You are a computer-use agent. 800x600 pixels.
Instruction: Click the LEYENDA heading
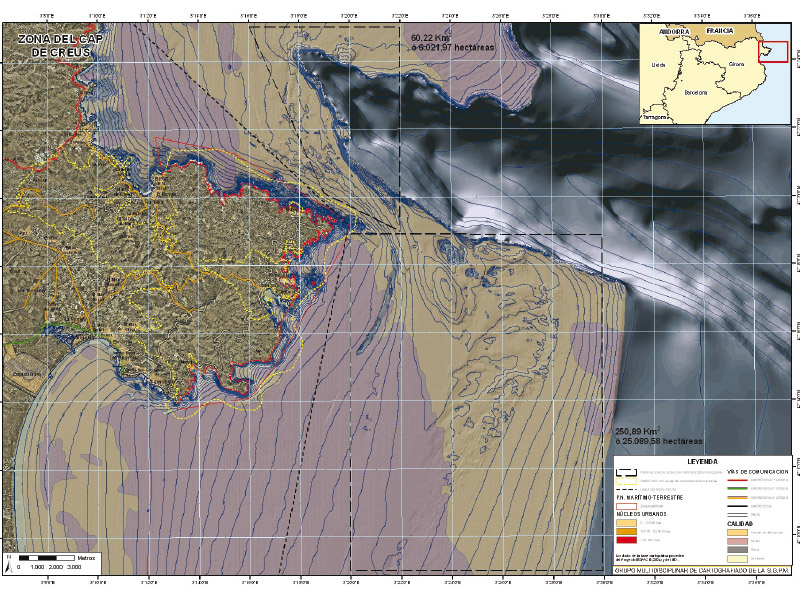tap(701, 462)
